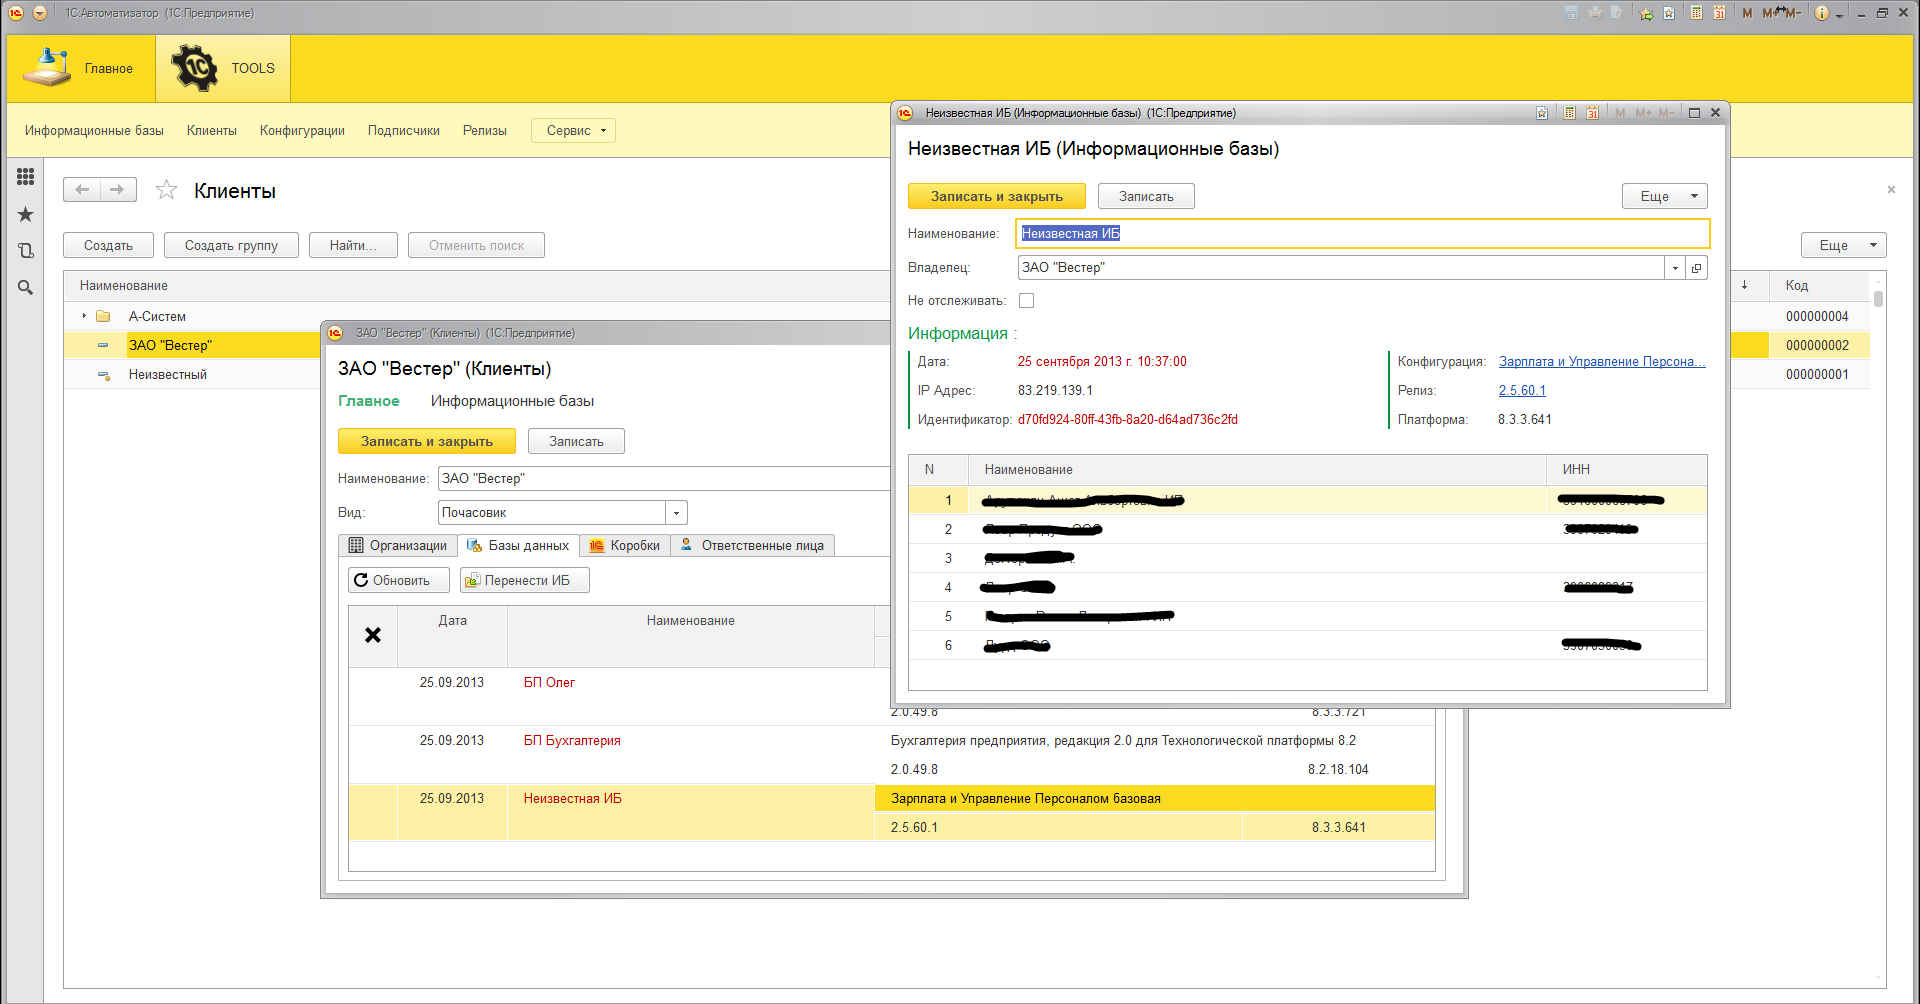The width and height of the screenshot is (1920, 1004).
Task: Switch to Ответственные лица tab
Action: point(752,545)
